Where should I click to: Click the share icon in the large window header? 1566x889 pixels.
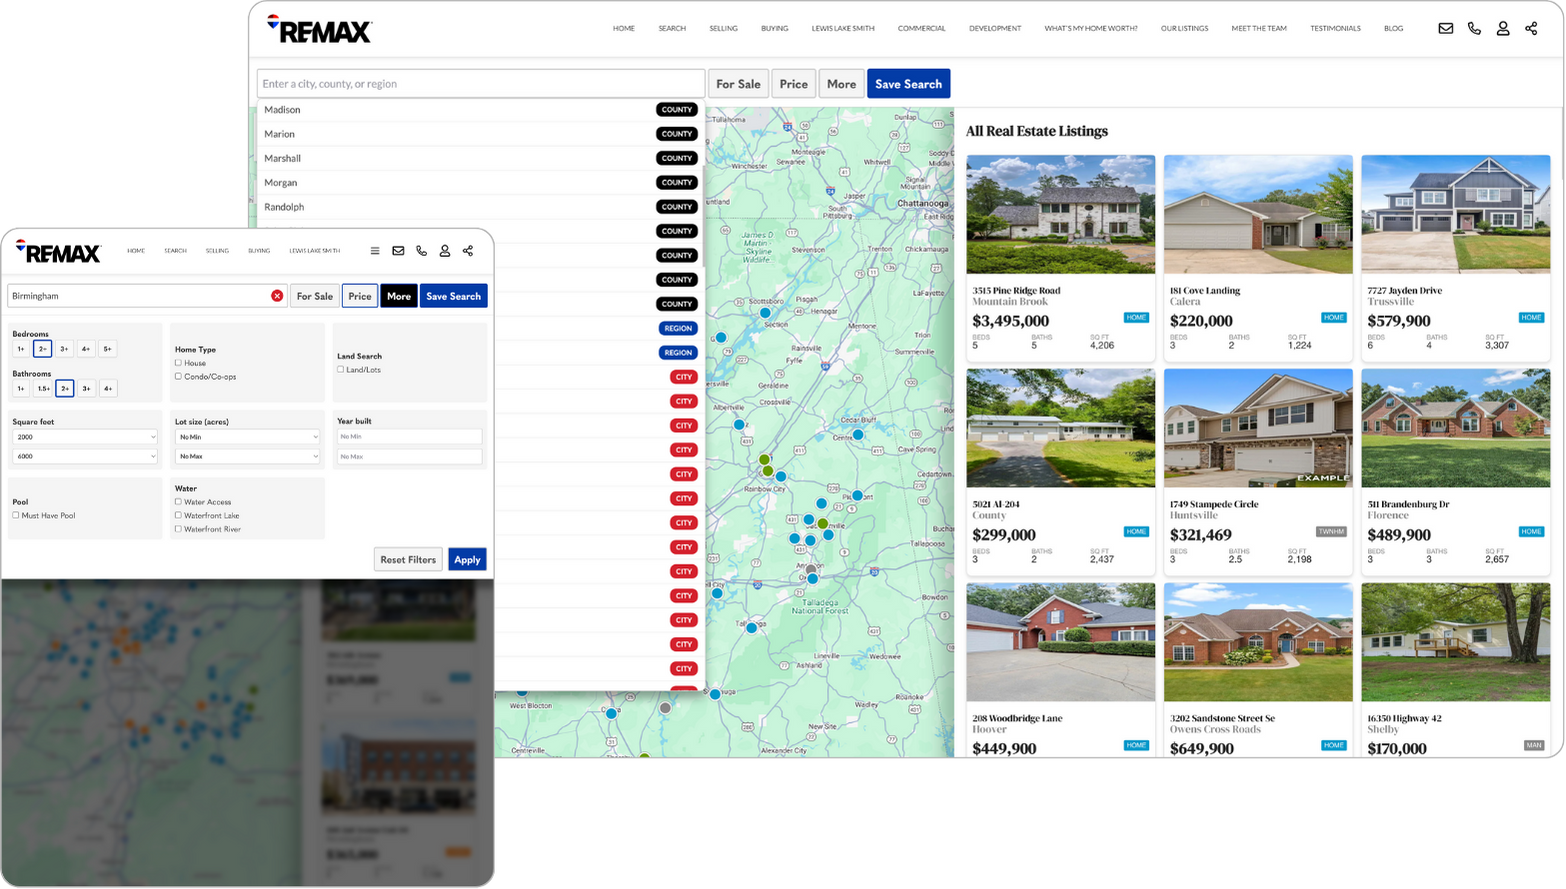coord(1531,28)
